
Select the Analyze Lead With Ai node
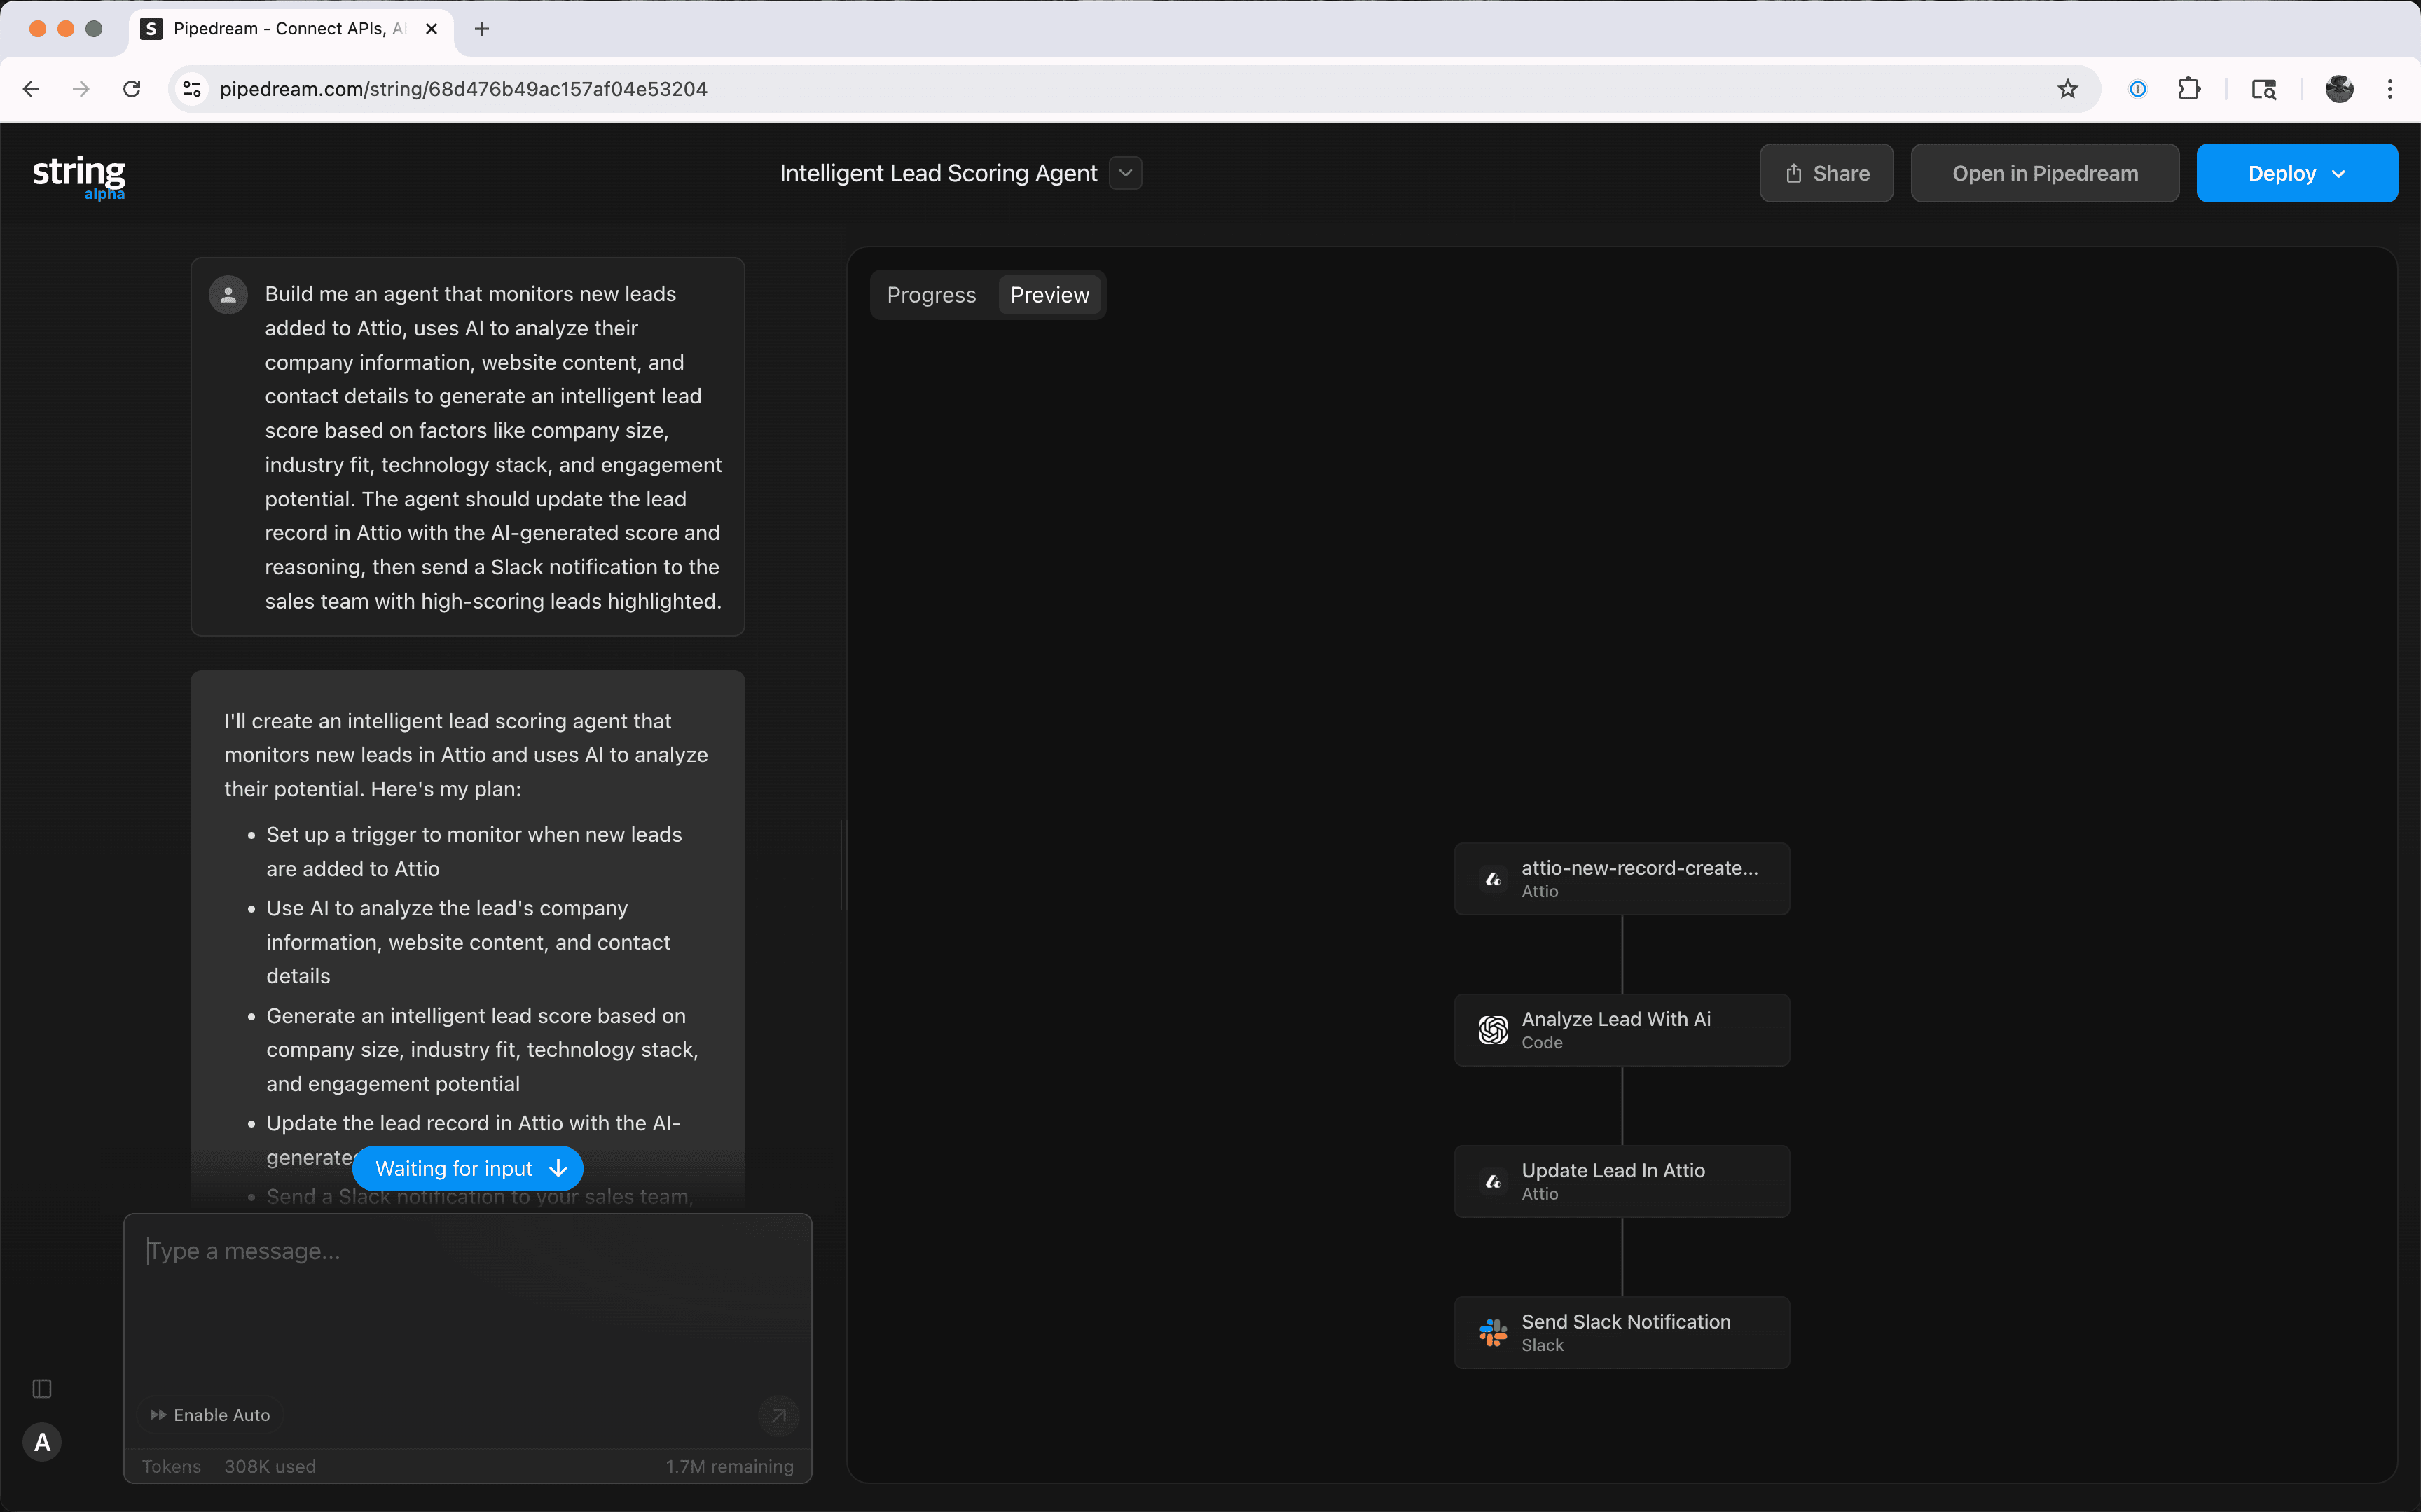point(1621,1030)
